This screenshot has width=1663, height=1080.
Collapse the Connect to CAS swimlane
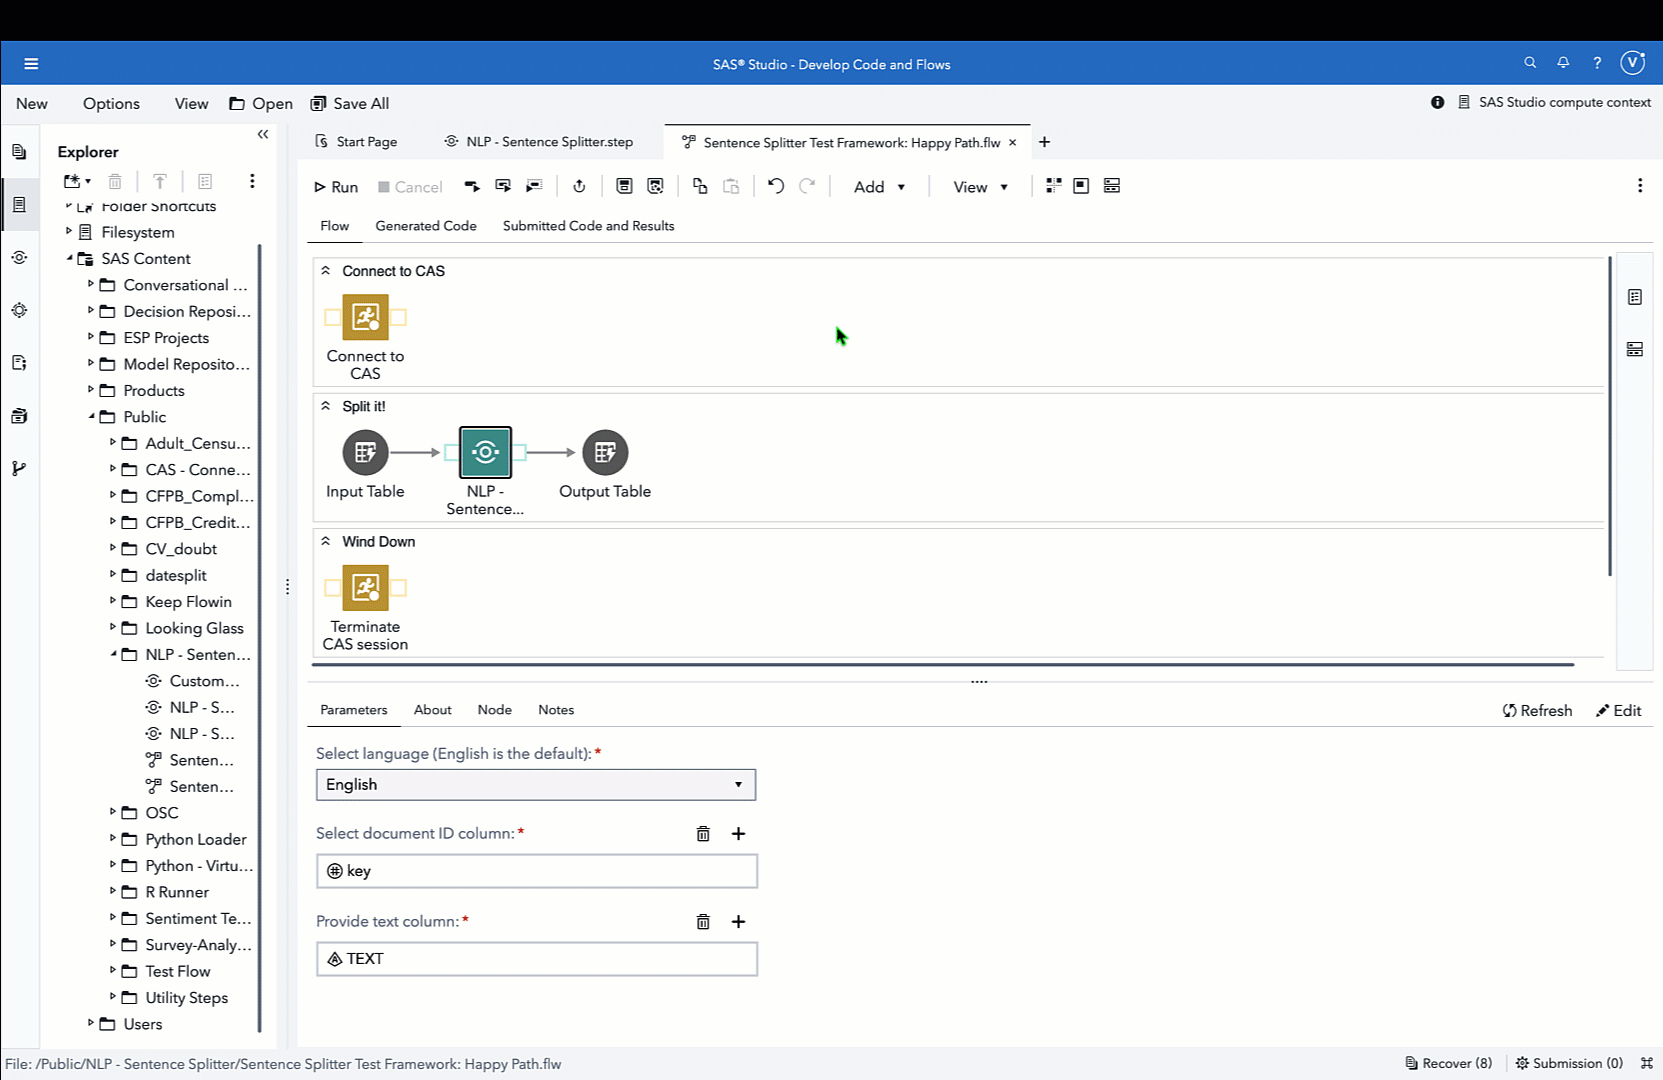pos(325,271)
